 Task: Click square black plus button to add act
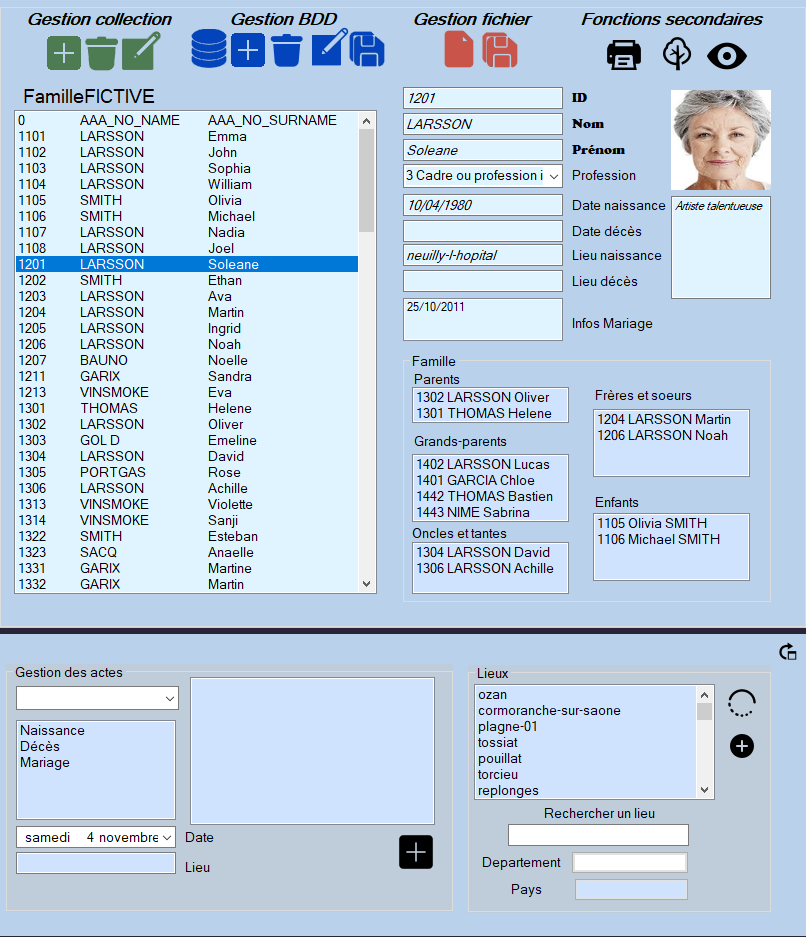416,852
